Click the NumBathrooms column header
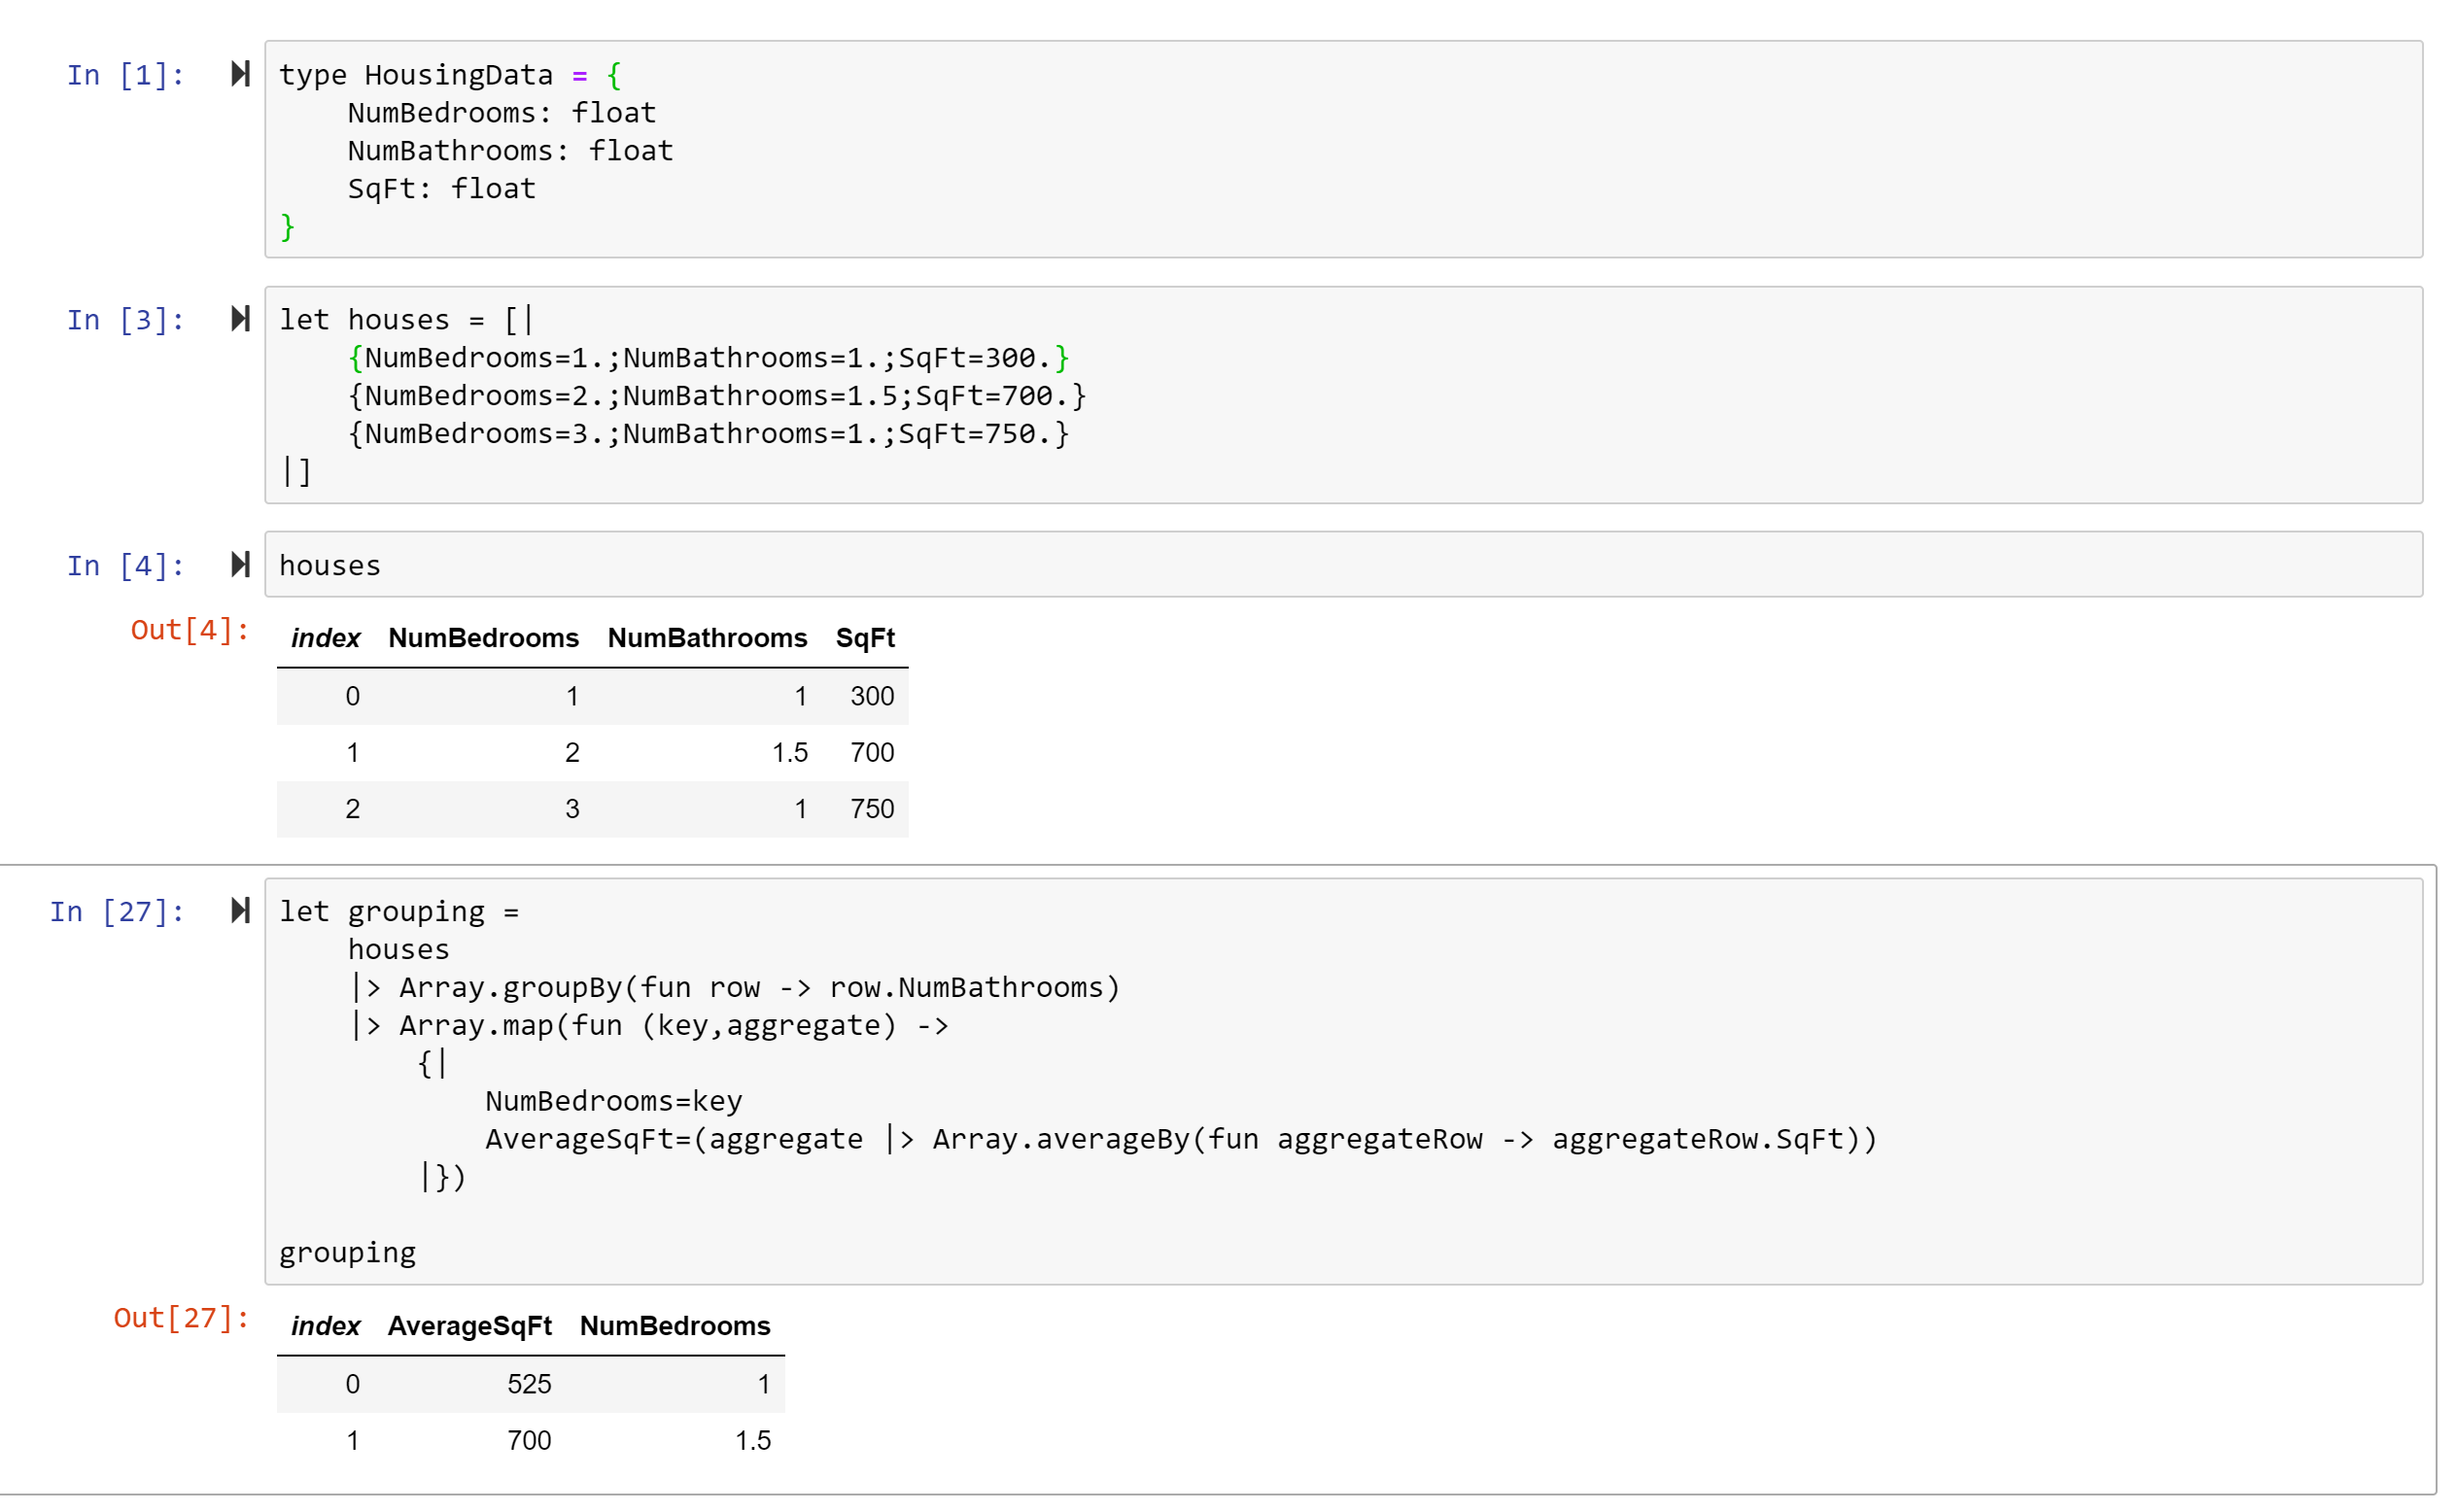Screen dimensions: 2457x1512 [x=707, y=637]
